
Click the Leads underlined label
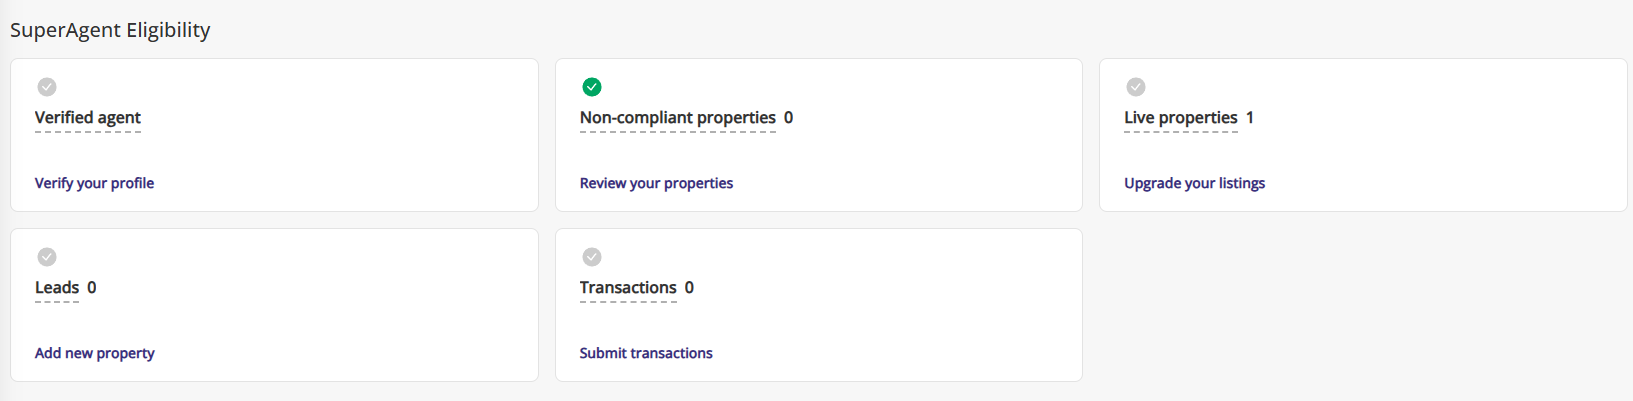click(x=57, y=288)
